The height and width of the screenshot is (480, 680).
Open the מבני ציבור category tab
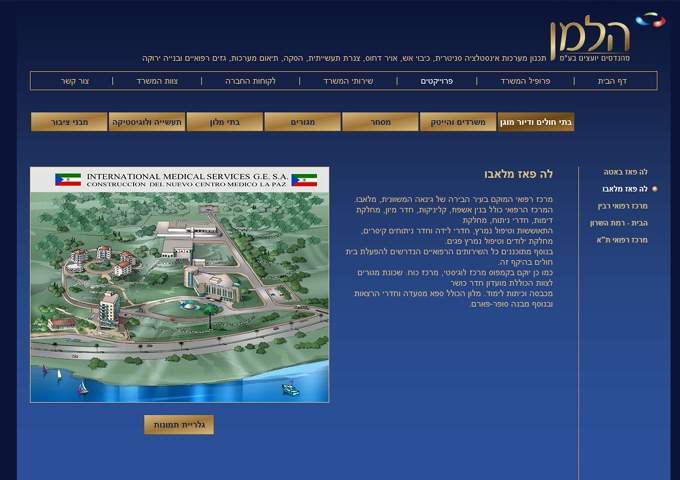point(69,122)
